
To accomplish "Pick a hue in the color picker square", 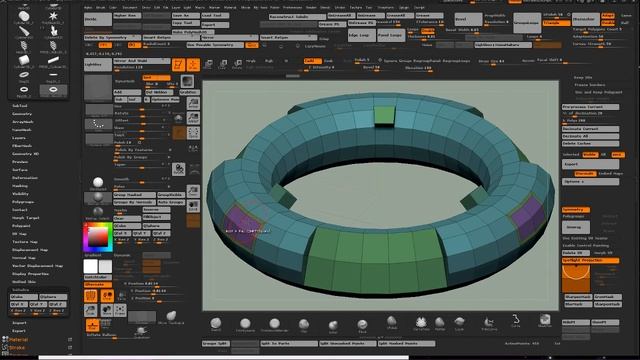I will [98, 236].
